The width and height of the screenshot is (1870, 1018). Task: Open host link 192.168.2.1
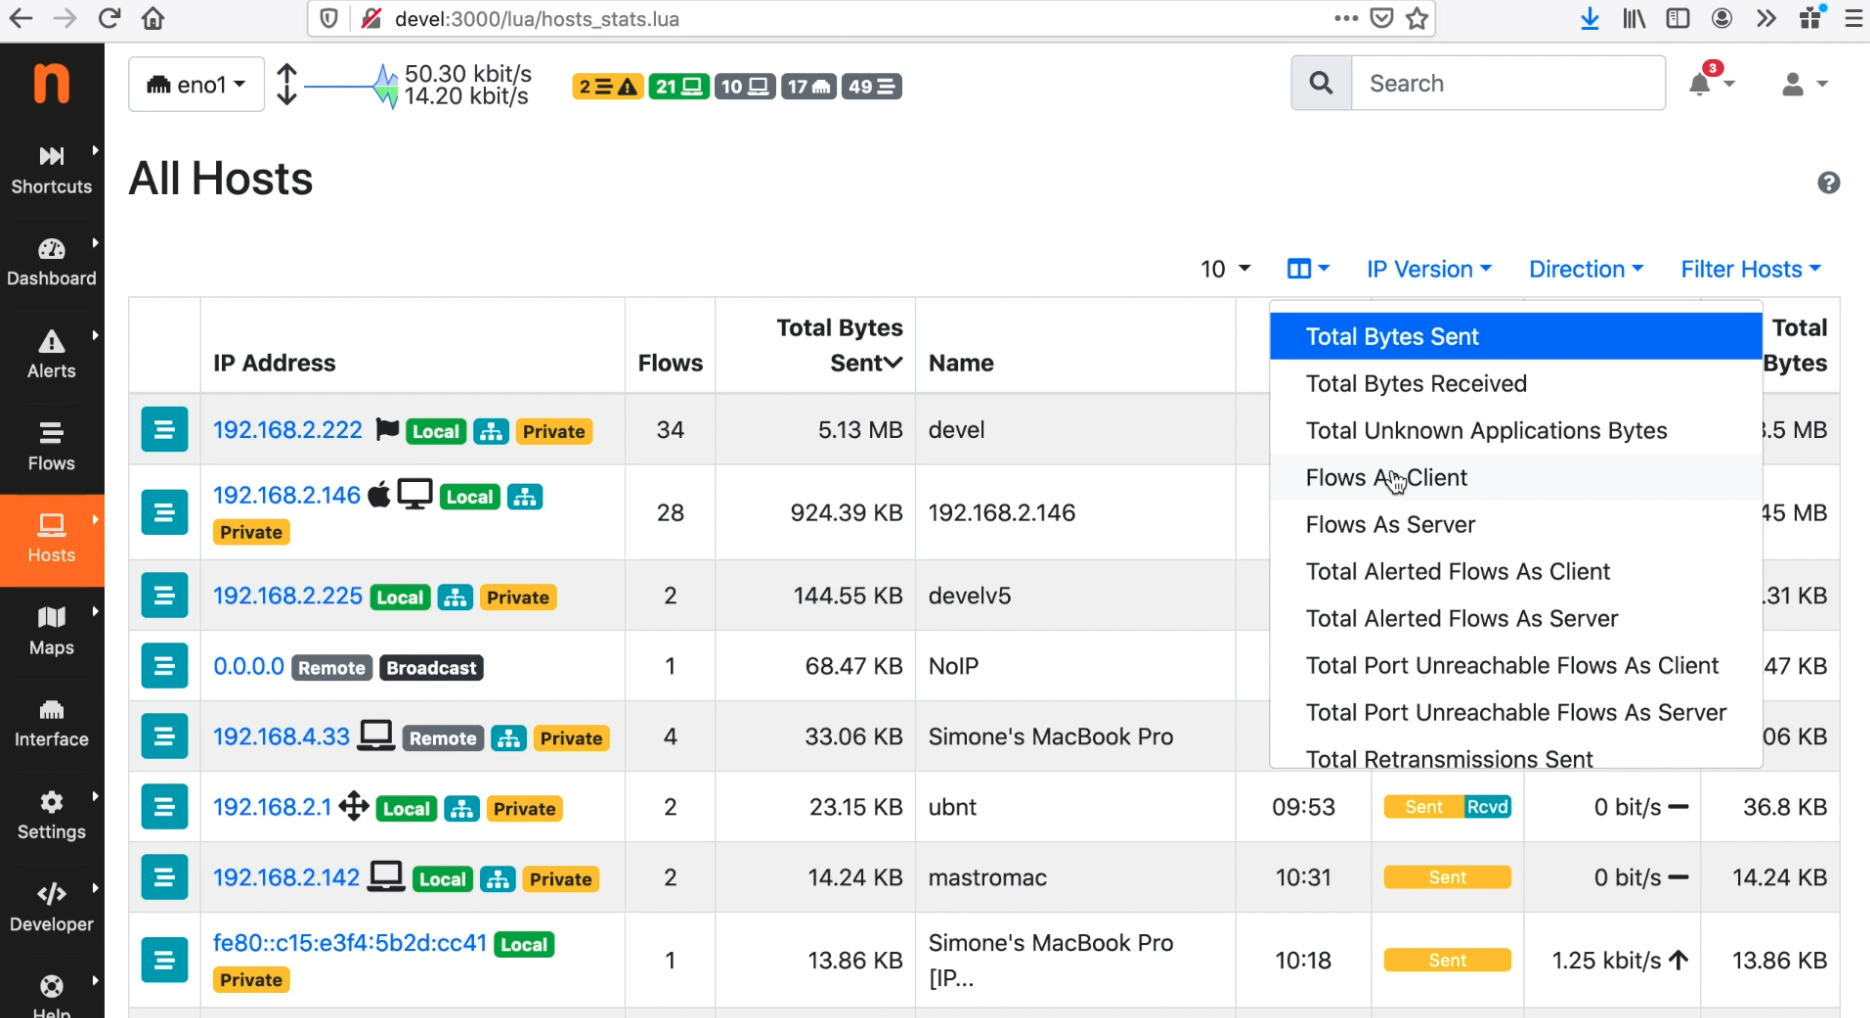272,807
